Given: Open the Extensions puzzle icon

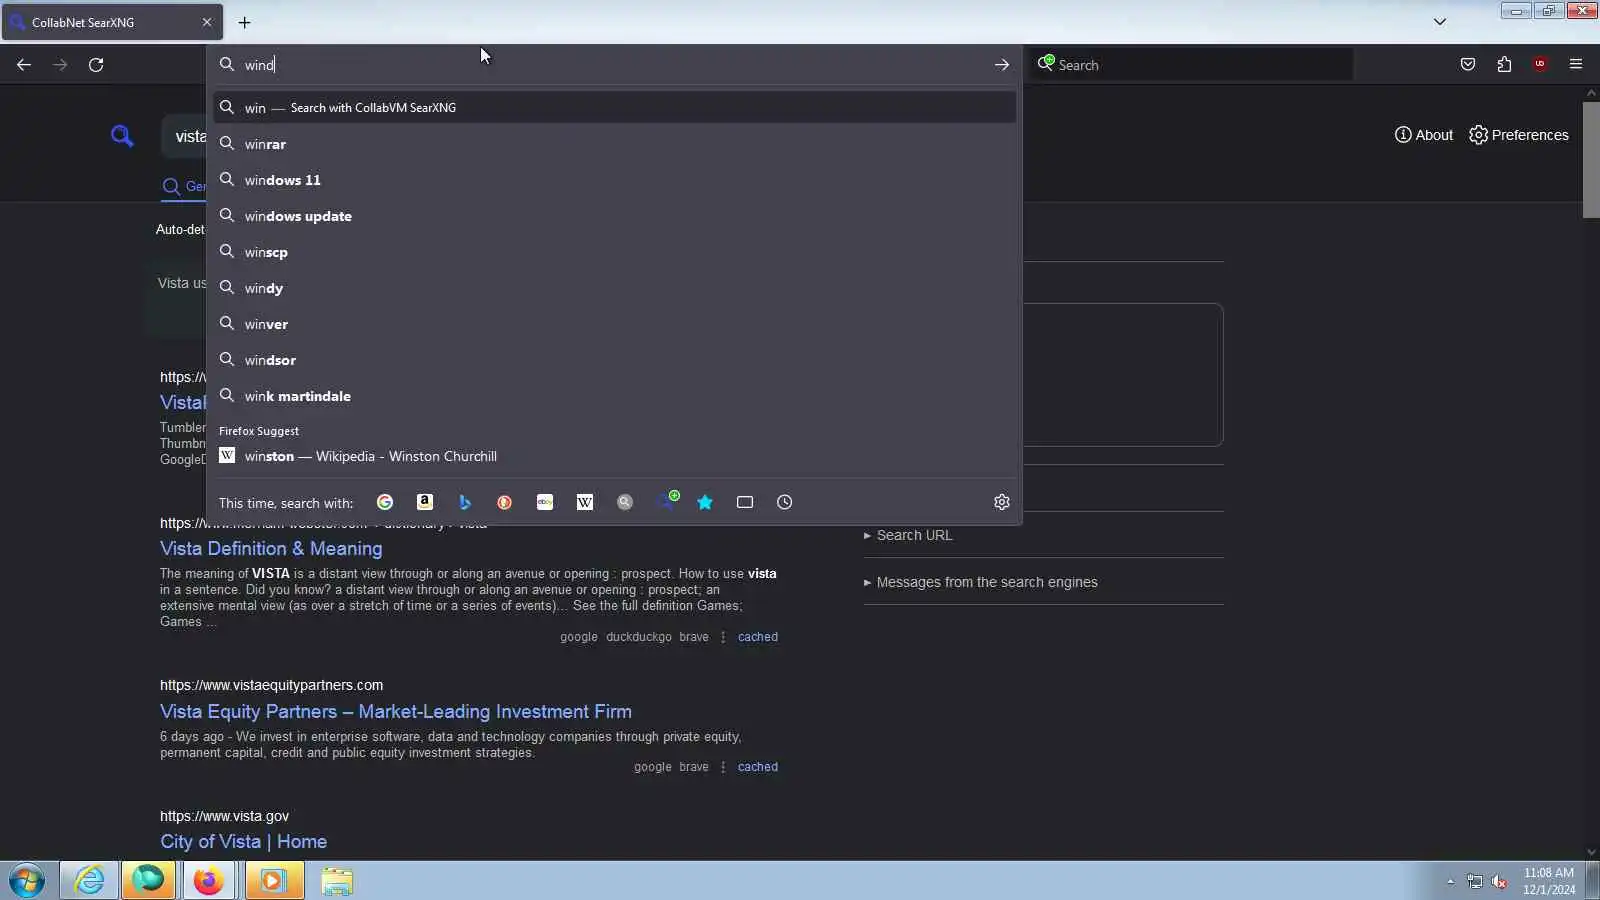Looking at the screenshot, I should [x=1504, y=65].
